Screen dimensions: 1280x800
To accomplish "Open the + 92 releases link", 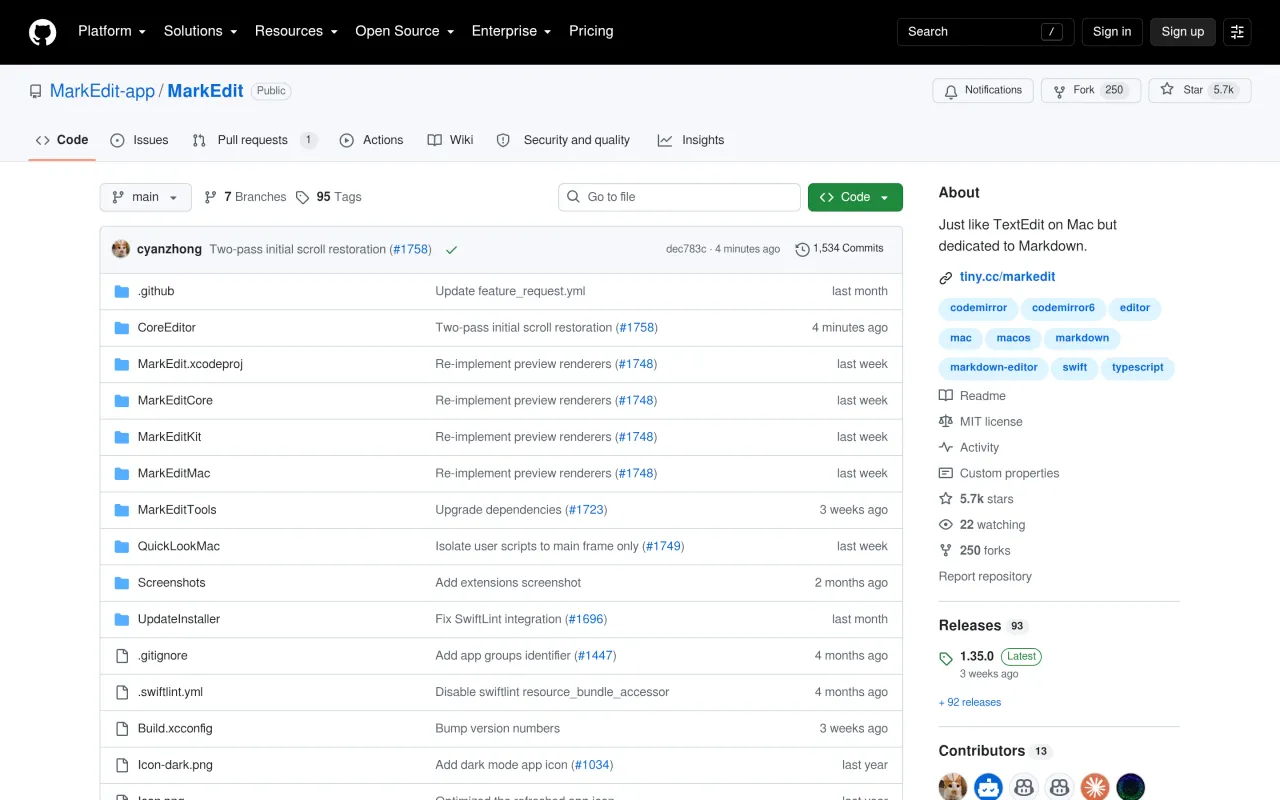I will click(970, 703).
